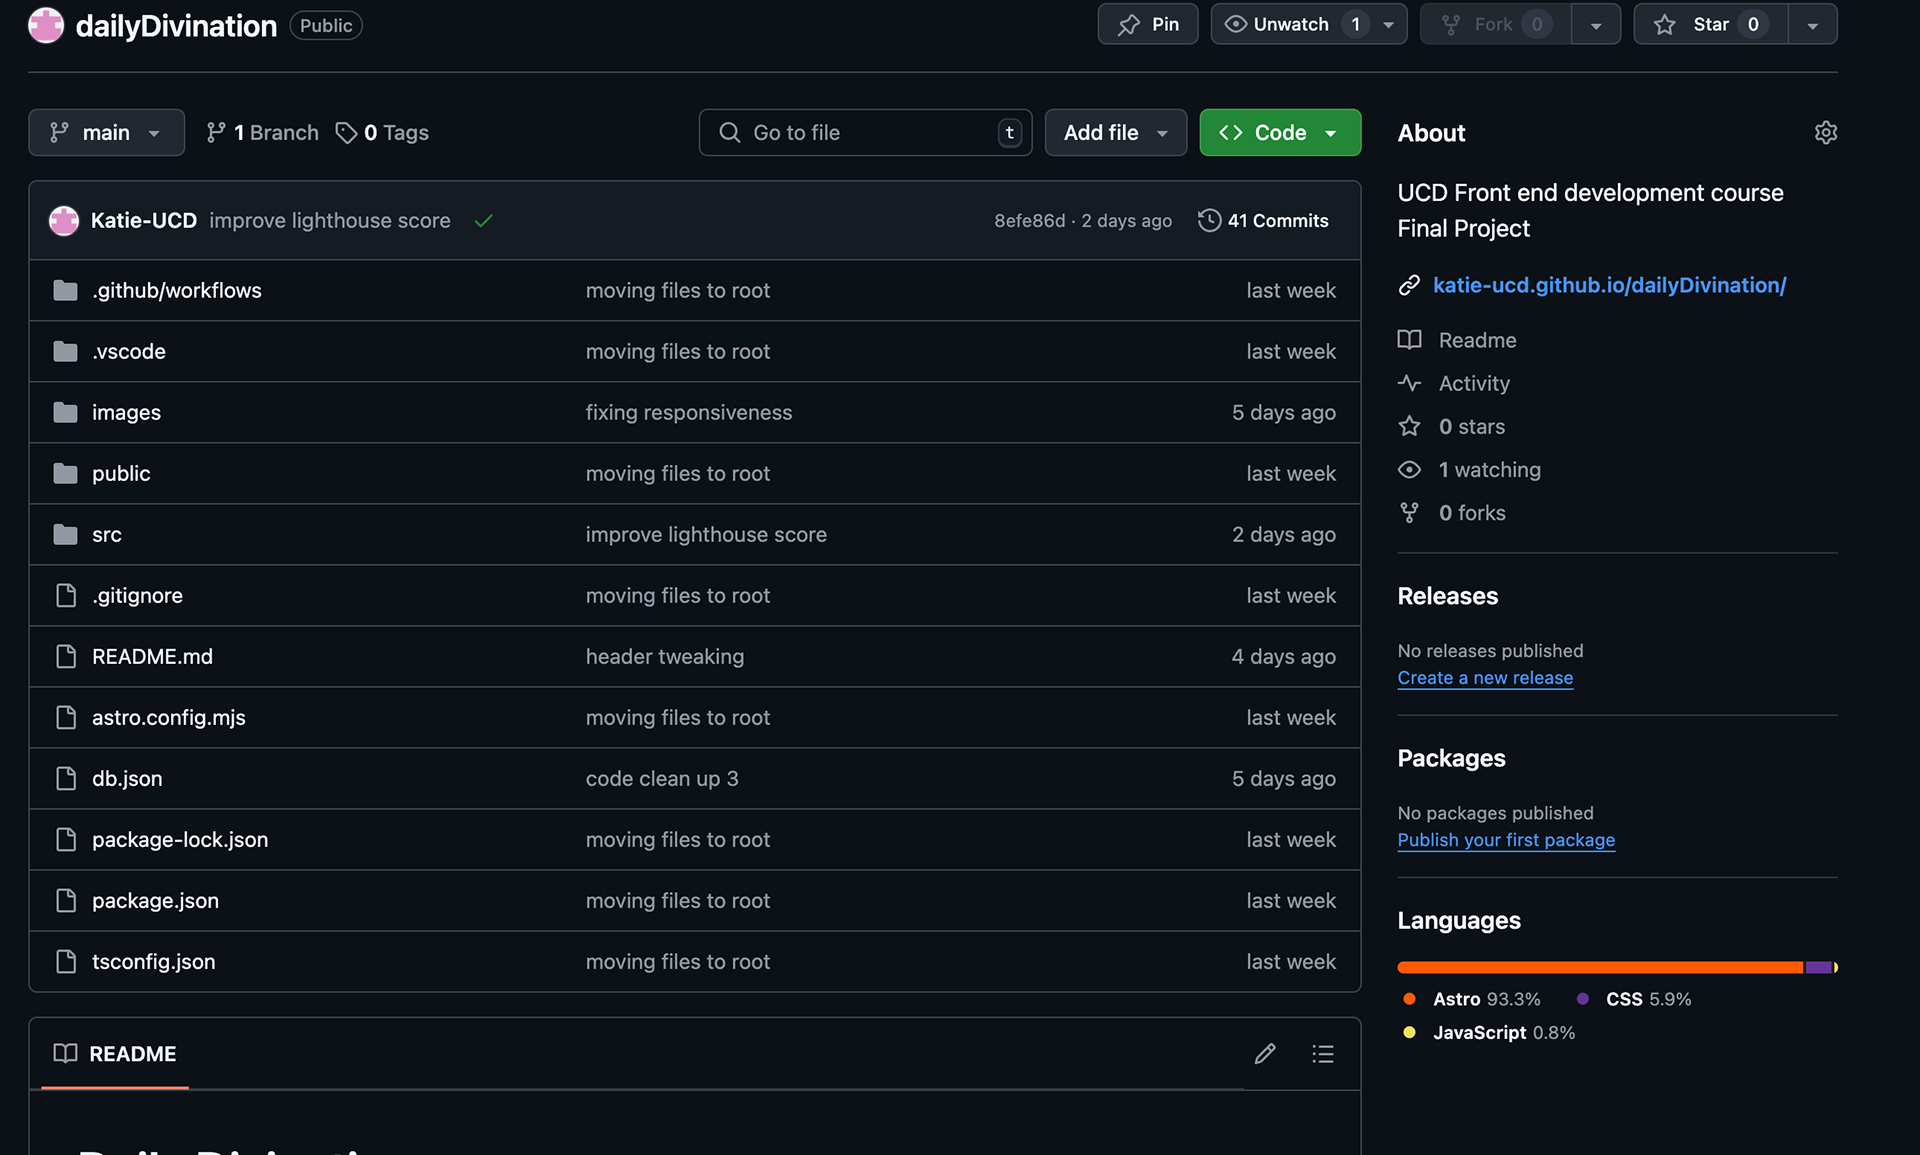Click the dailyDivination repository name

(x=176, y=26)
